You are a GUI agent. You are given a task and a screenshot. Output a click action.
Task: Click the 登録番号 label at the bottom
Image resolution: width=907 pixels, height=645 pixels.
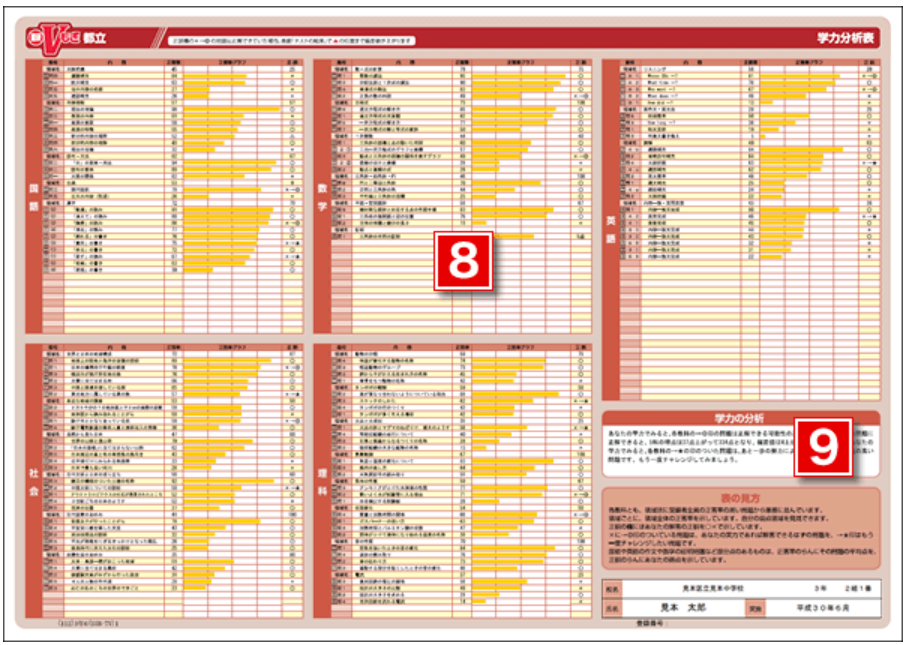650,623
